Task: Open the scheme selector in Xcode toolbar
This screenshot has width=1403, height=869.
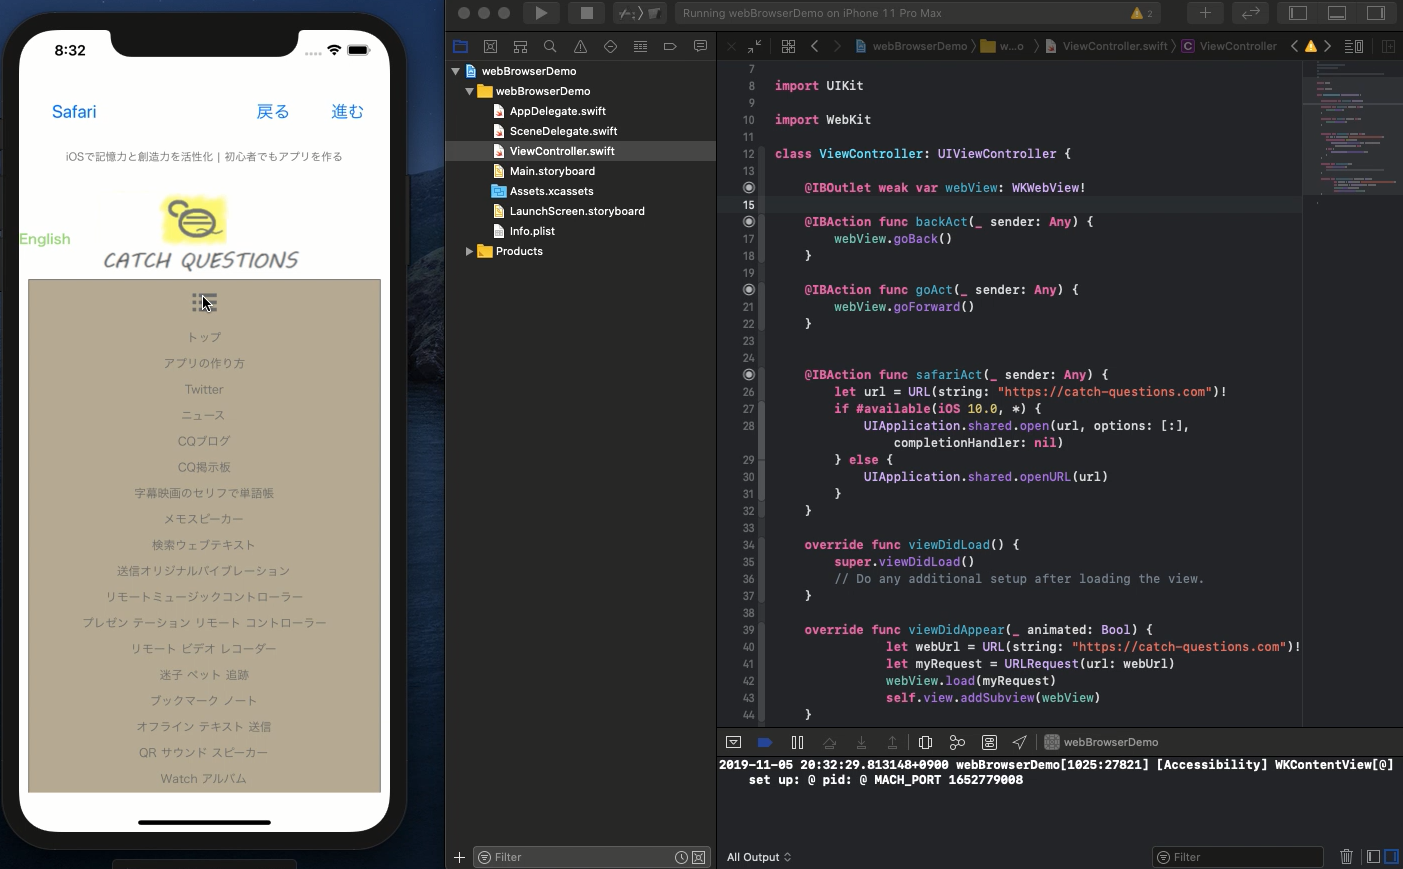Action: [641, 13]
